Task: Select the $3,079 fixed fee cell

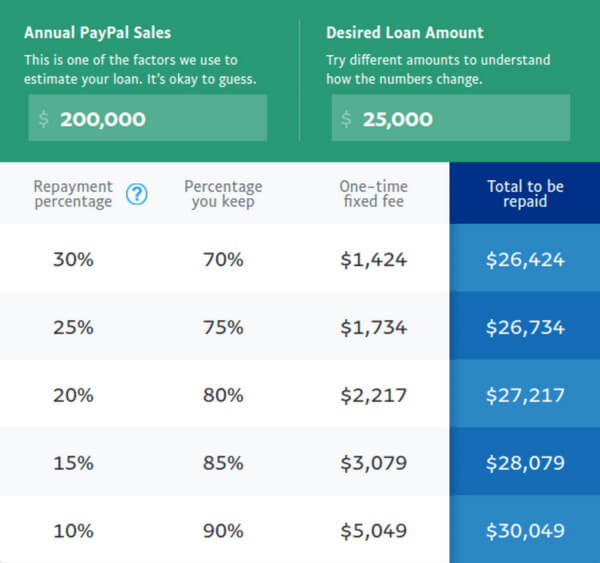Action: 373,463
